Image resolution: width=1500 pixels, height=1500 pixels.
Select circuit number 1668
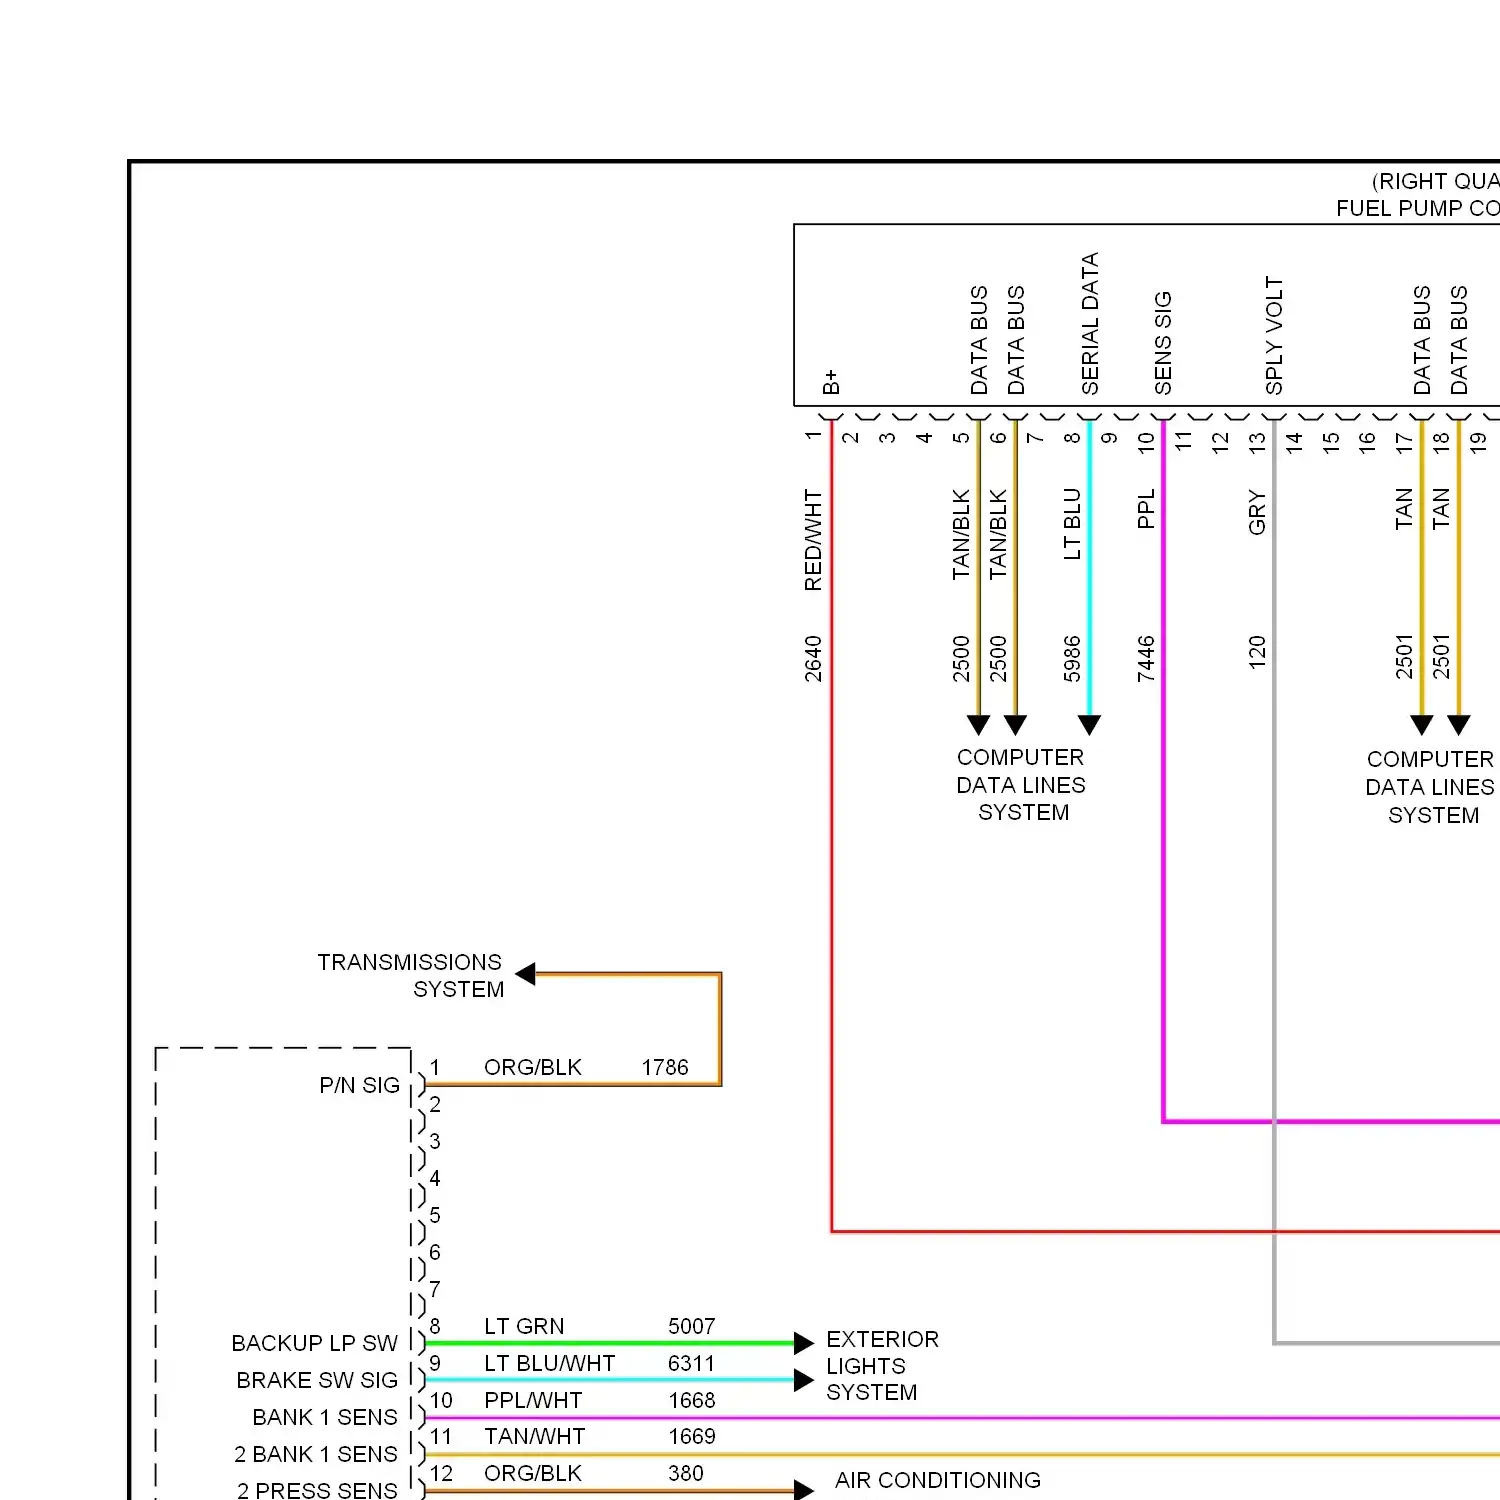pos(692,1400)
